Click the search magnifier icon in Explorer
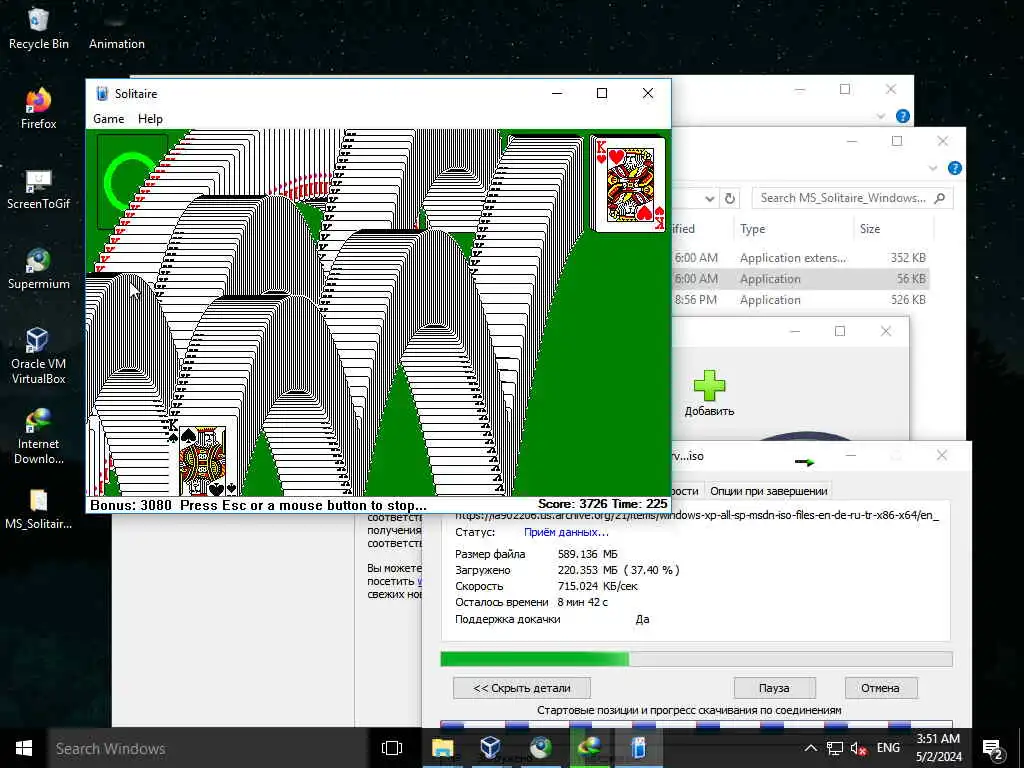 940,198
